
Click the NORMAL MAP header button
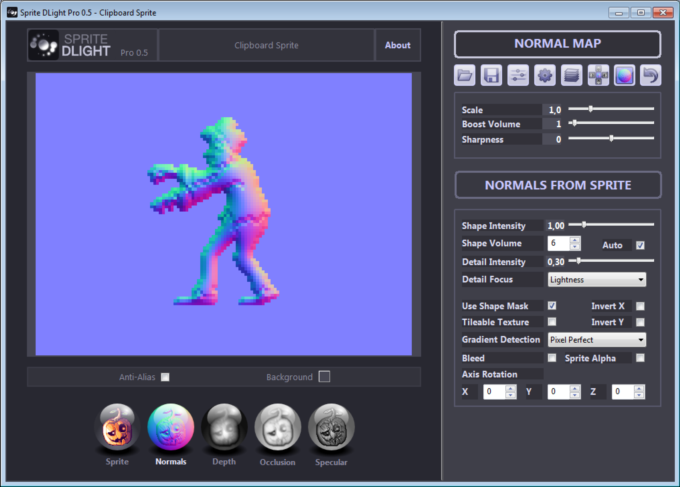click(557, 44)
